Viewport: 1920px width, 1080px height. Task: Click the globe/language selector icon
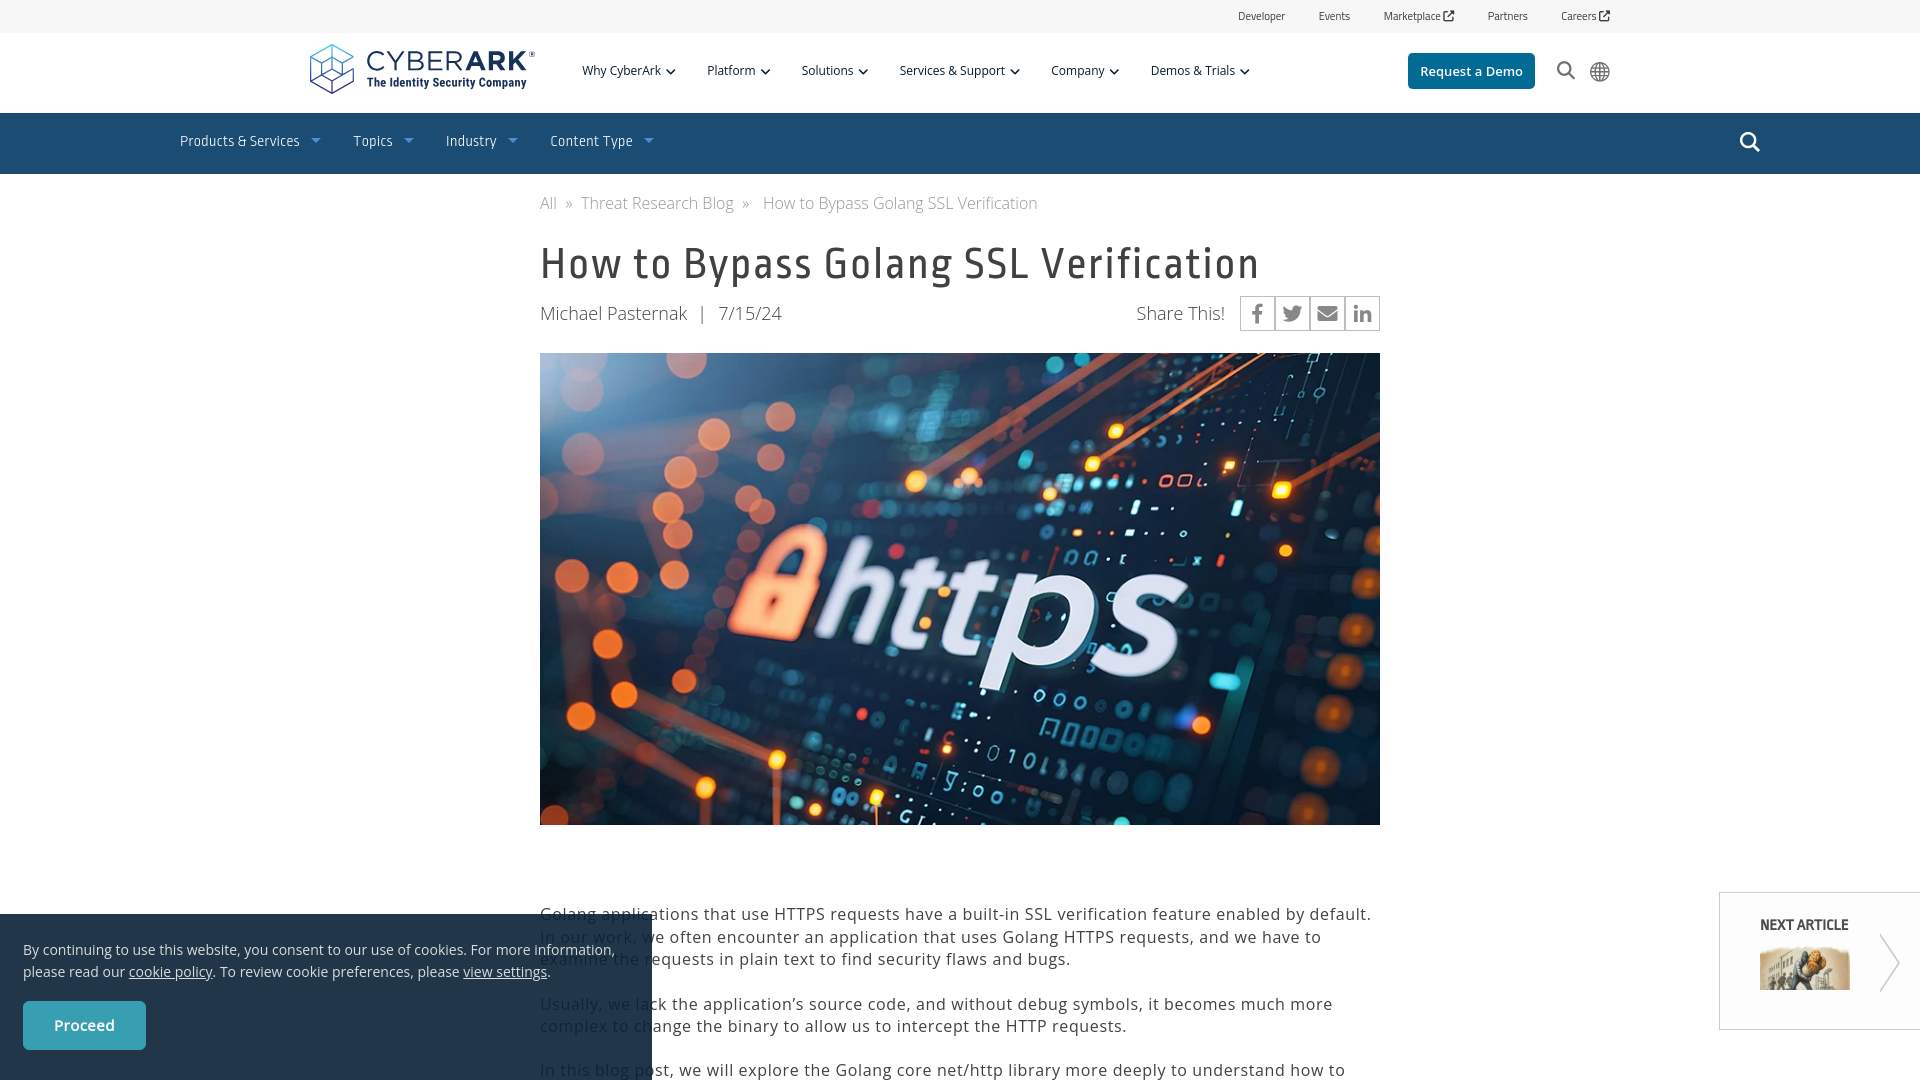click(x=1600, y=70)
